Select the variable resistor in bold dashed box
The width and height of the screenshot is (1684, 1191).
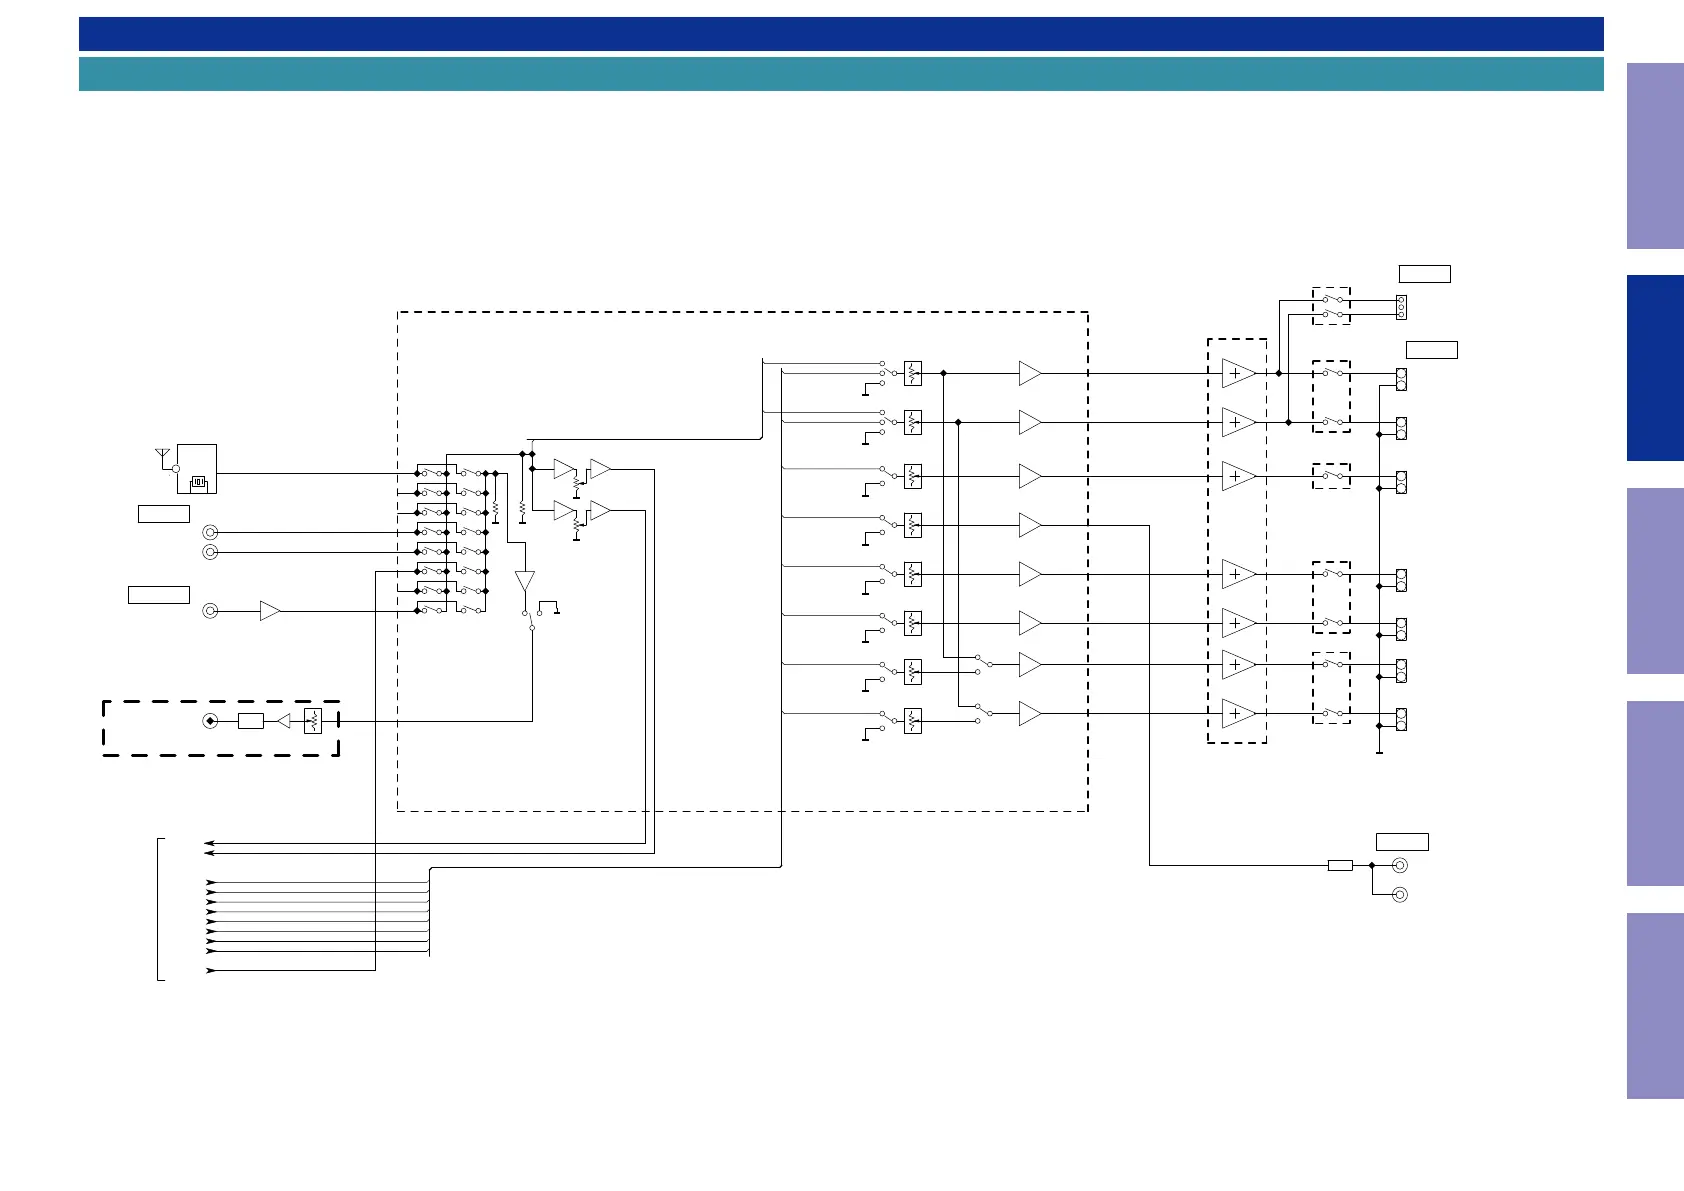click(313, 721)
